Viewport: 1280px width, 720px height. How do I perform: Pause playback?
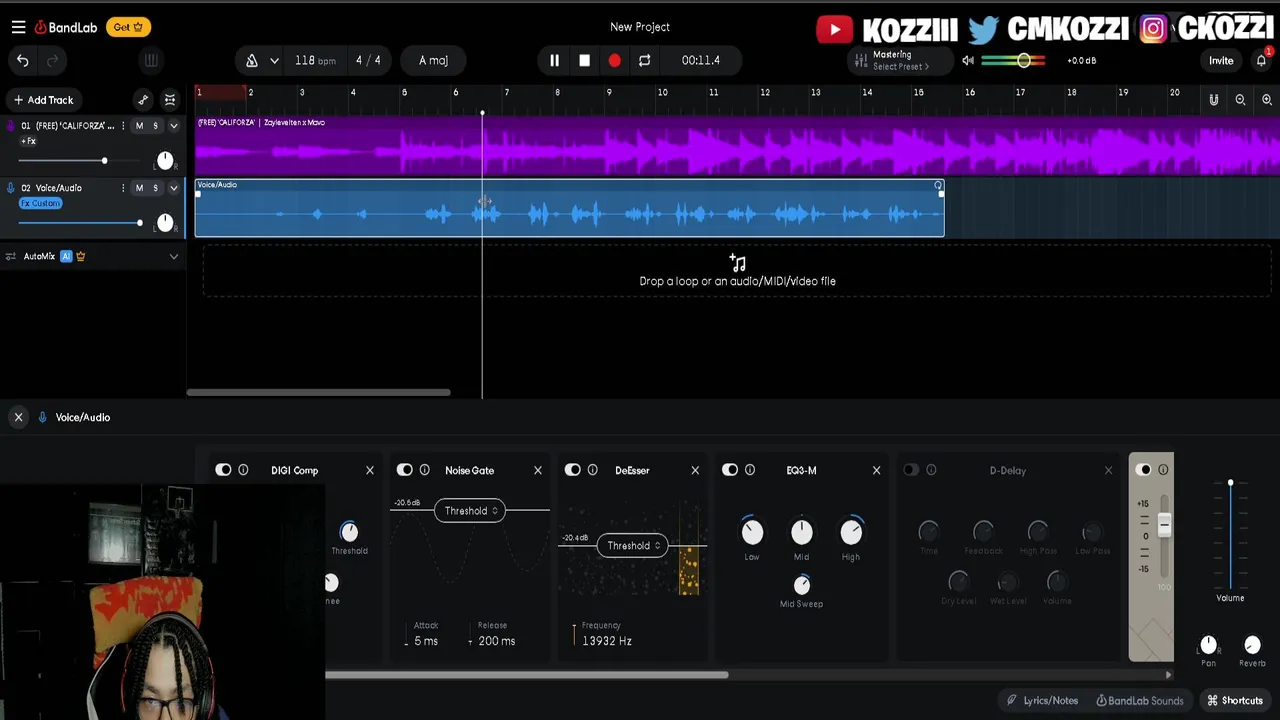[x=554, y=61]
